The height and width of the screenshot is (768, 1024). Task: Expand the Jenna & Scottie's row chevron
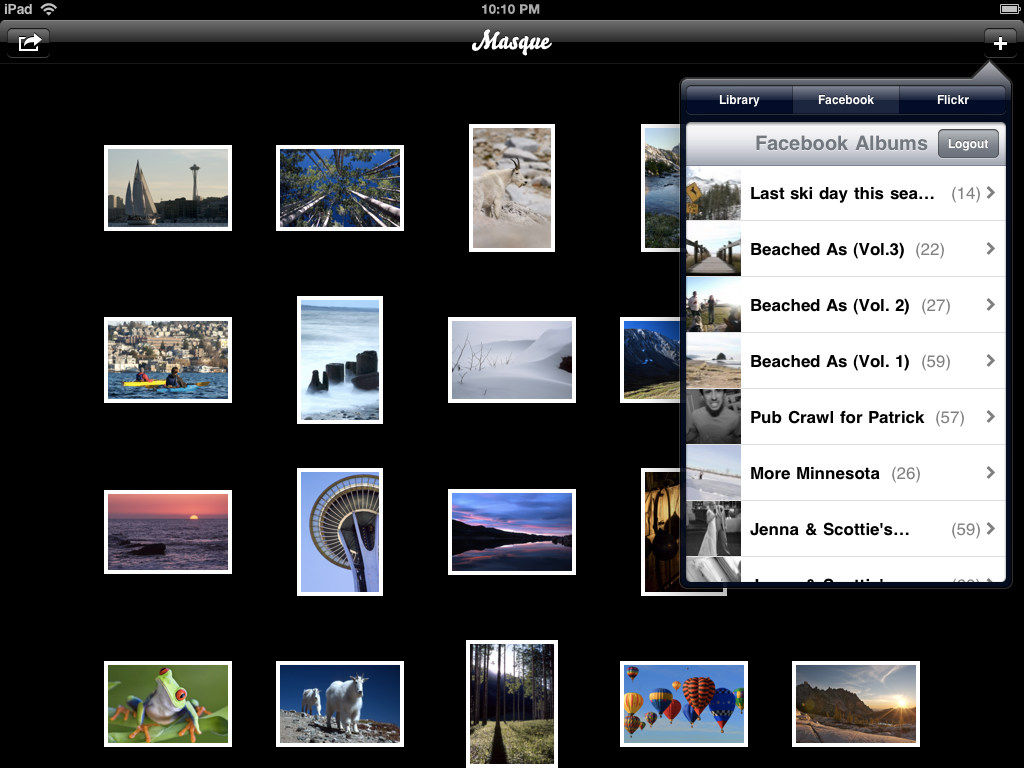coord(991,529)
